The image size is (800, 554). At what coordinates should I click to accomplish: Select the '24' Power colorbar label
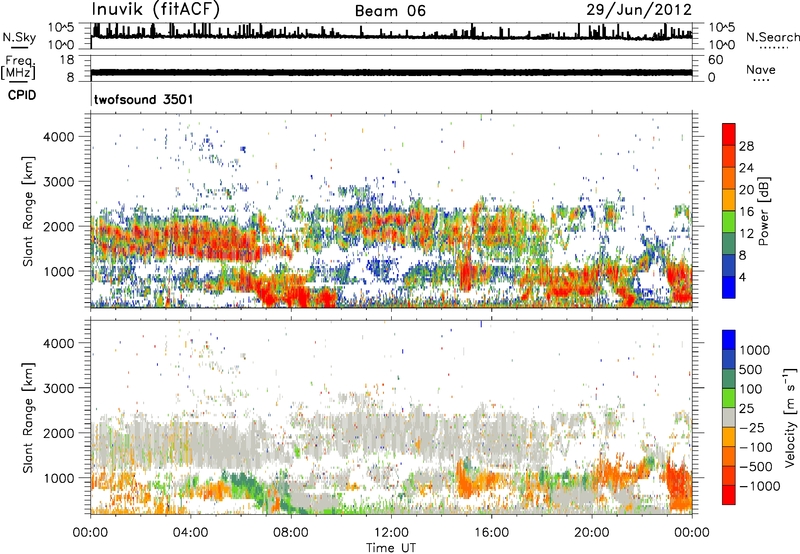tap(746, 168)
